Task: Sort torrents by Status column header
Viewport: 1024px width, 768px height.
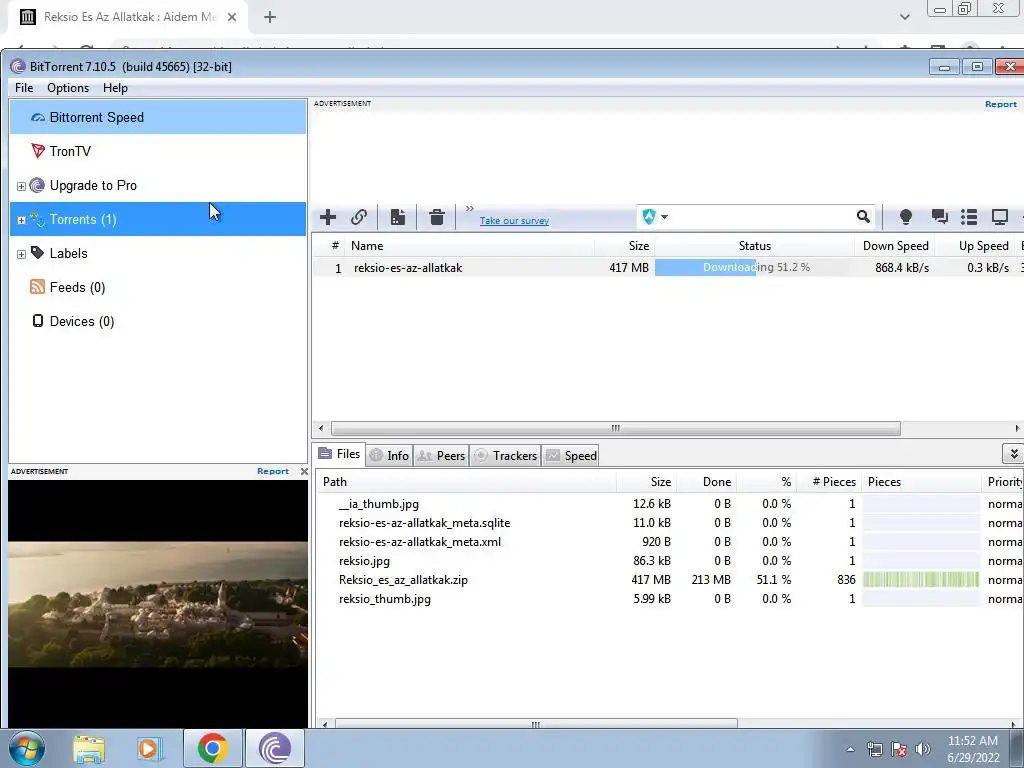Action: tap(754, 246)
